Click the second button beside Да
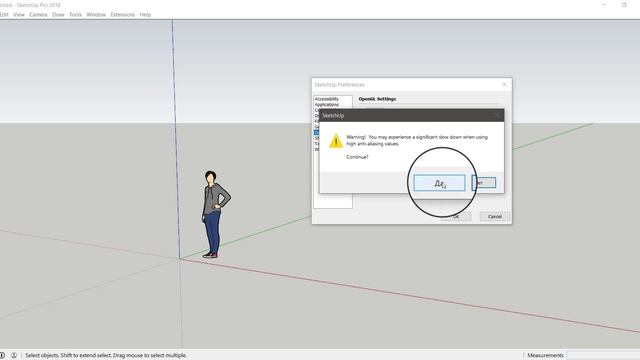 pos(484,183)
